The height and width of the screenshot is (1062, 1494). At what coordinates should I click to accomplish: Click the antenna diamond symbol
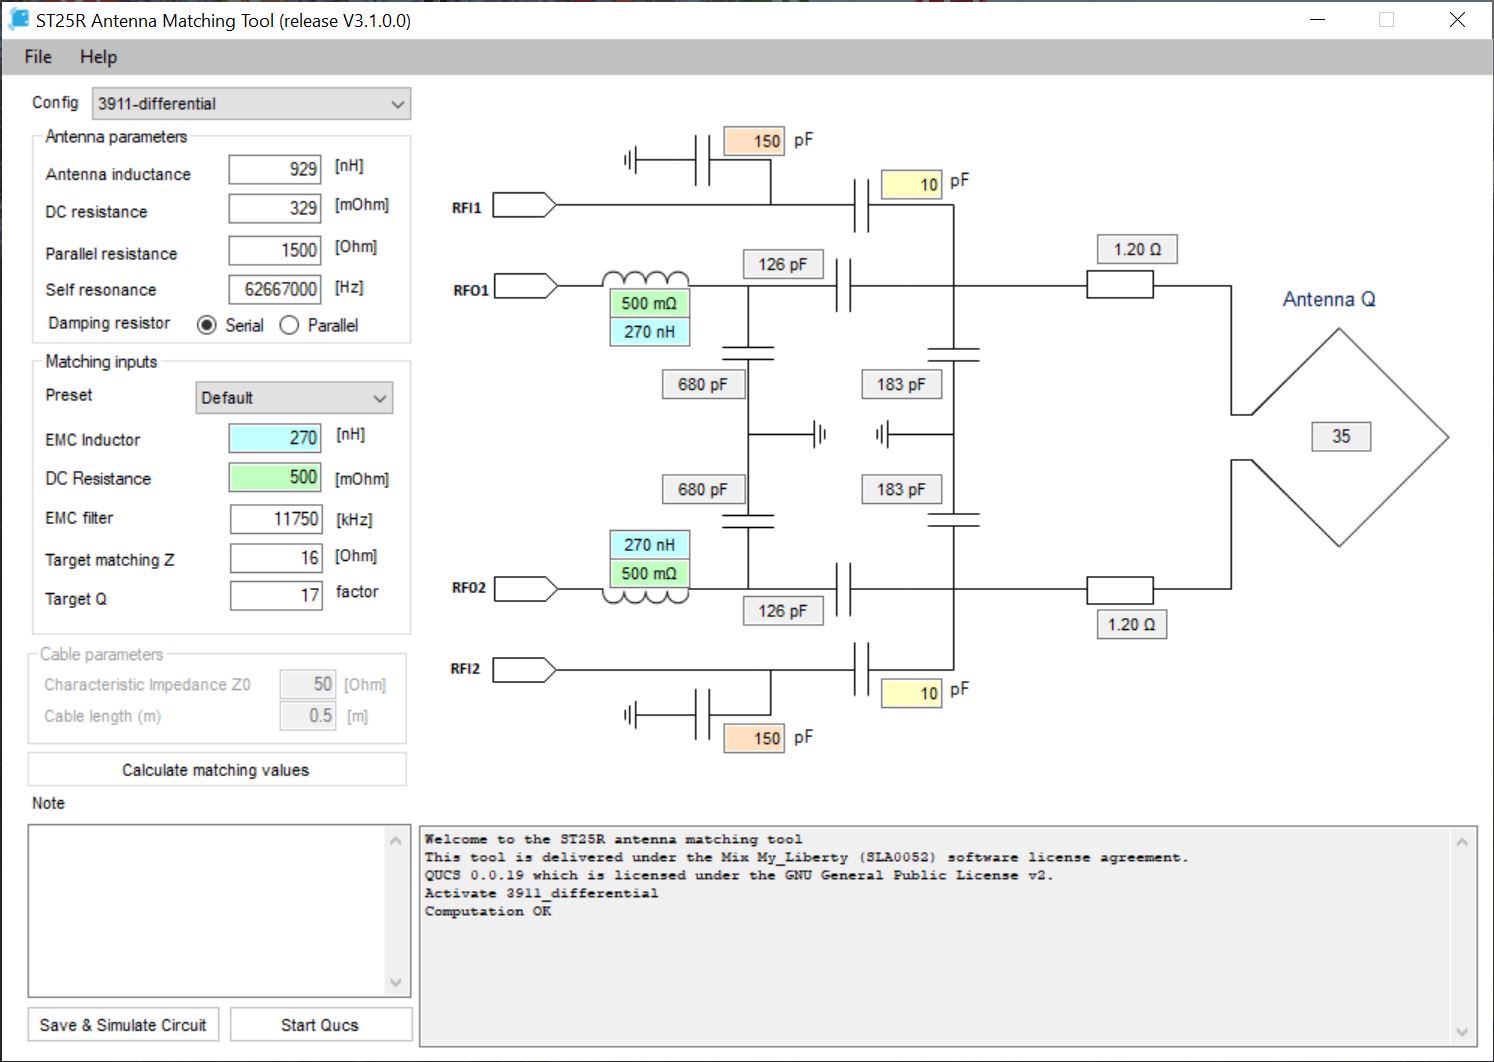(1340, 438)
